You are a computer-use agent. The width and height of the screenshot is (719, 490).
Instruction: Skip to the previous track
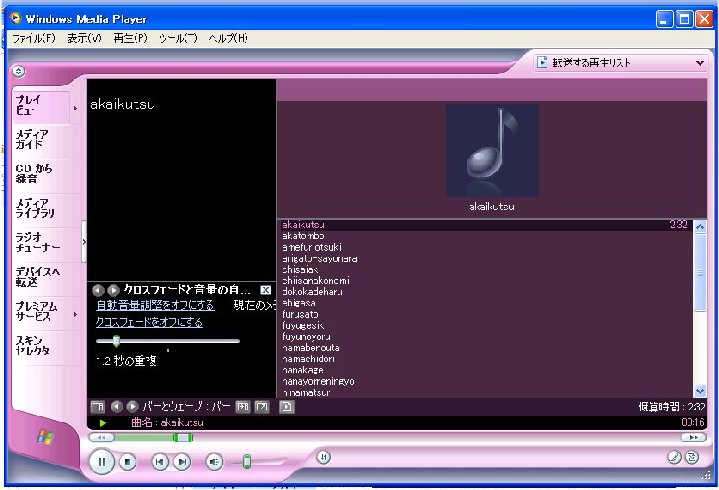160,462
